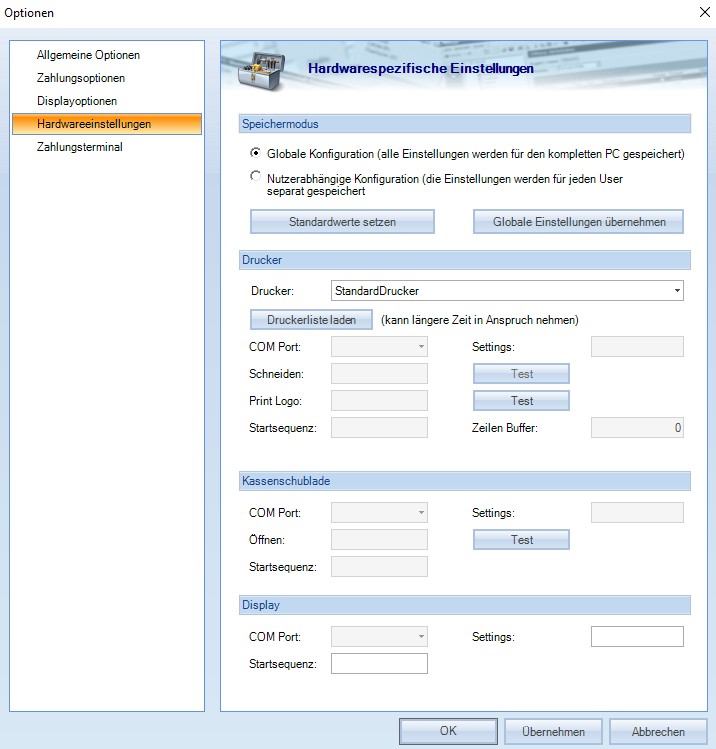
Task: Confirm the dialog with OK
Action: coord(448,731)
